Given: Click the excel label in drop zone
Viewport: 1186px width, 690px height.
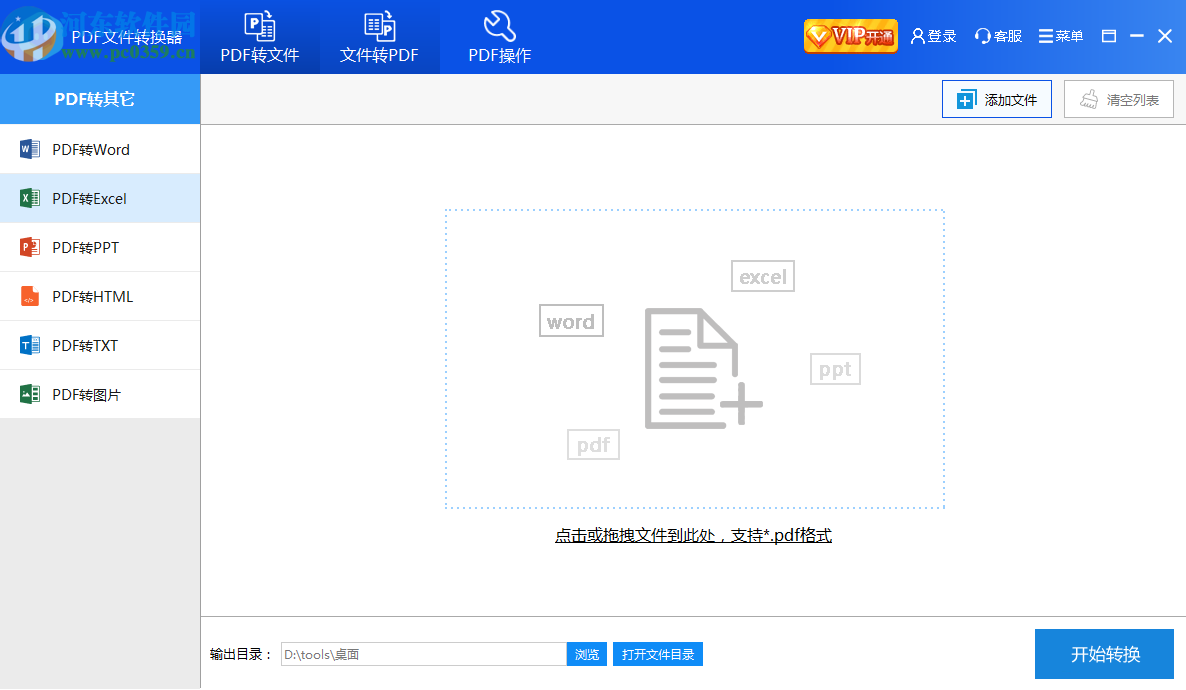Looking at the screenshot, I should [x=762, y=276].
